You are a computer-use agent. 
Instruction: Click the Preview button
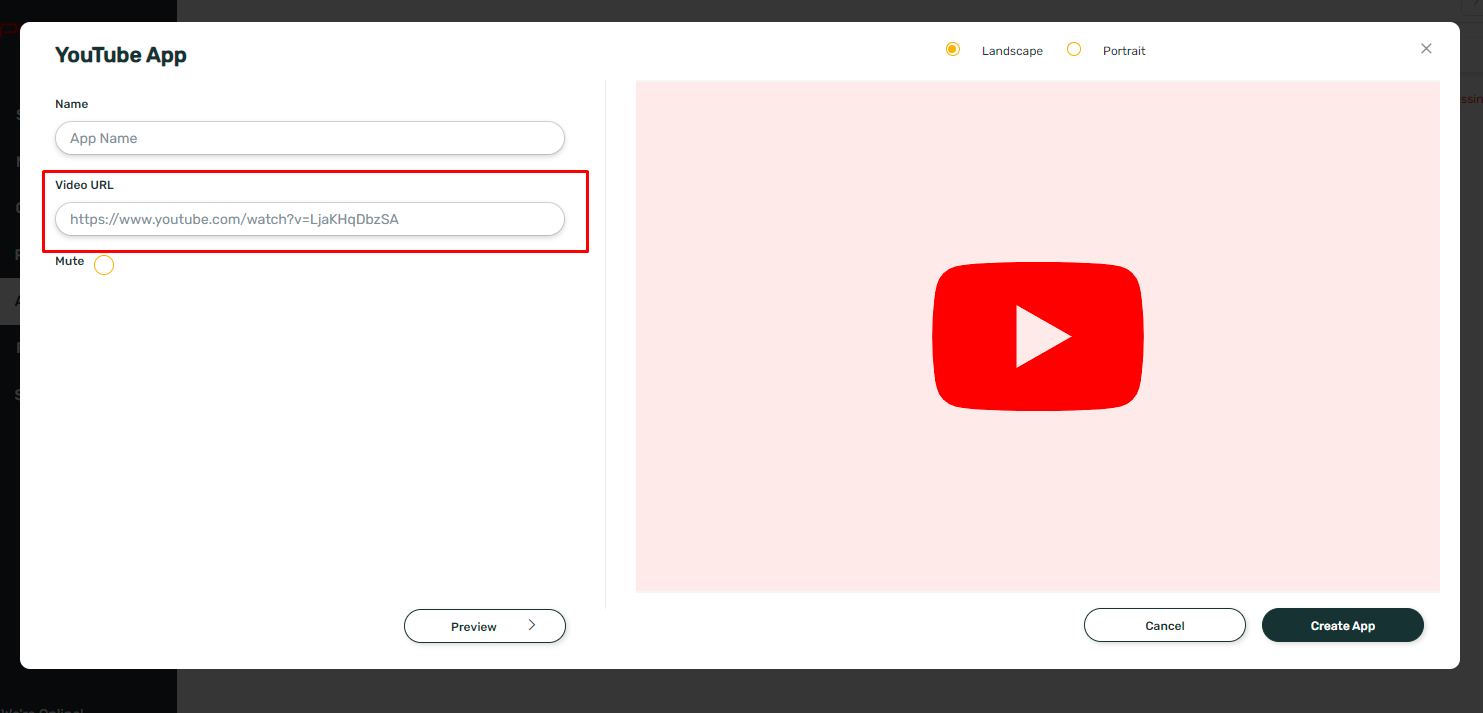click(x=485, y=626)
